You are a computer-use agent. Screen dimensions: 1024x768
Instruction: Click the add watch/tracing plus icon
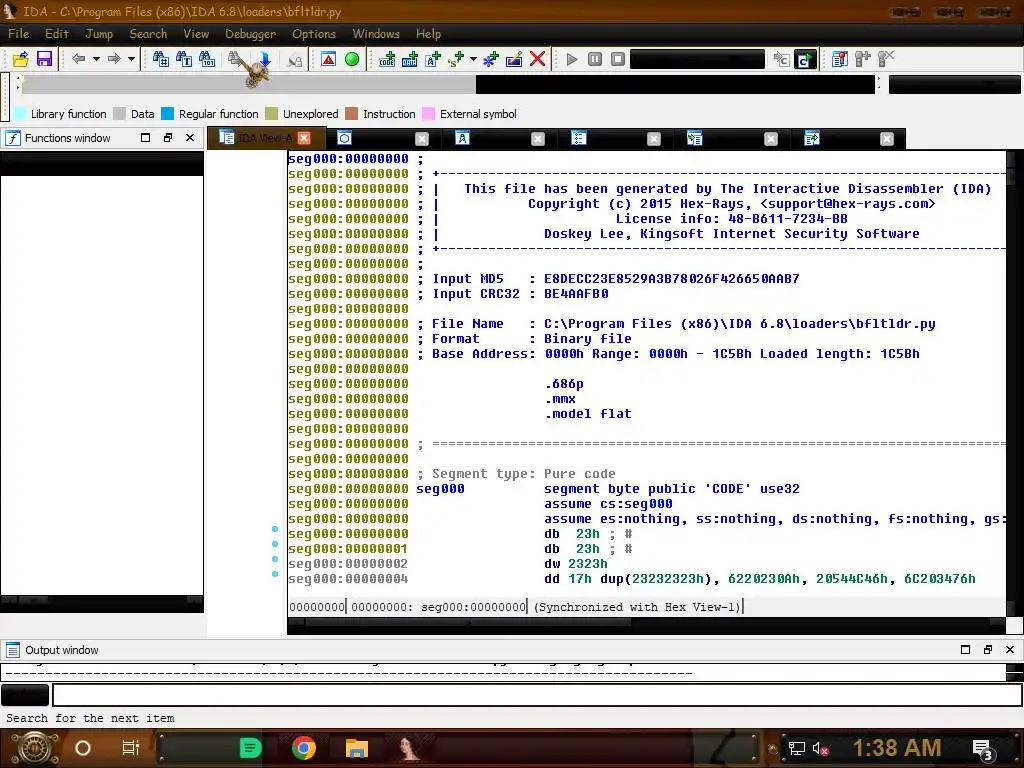click(863, 59)
